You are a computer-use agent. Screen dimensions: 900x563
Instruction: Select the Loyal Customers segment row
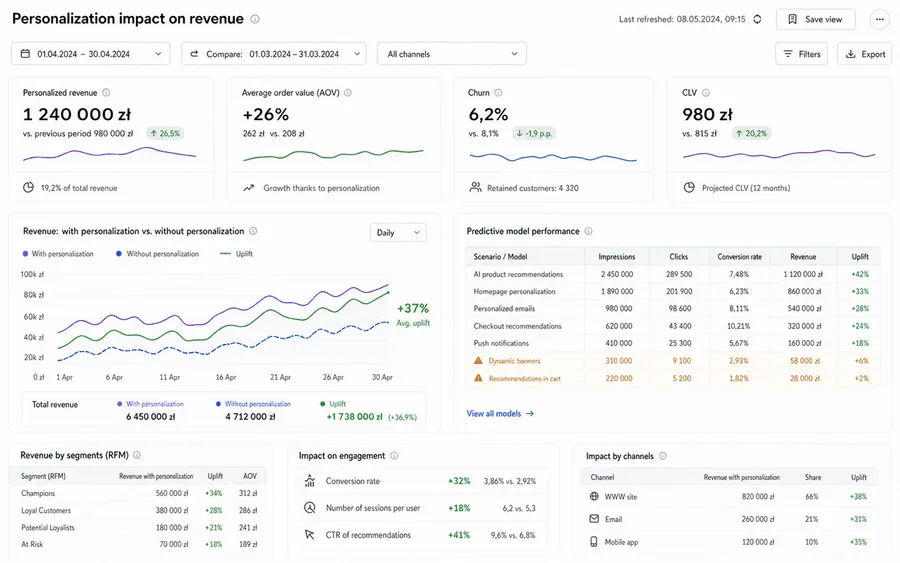tap(139, 511)
